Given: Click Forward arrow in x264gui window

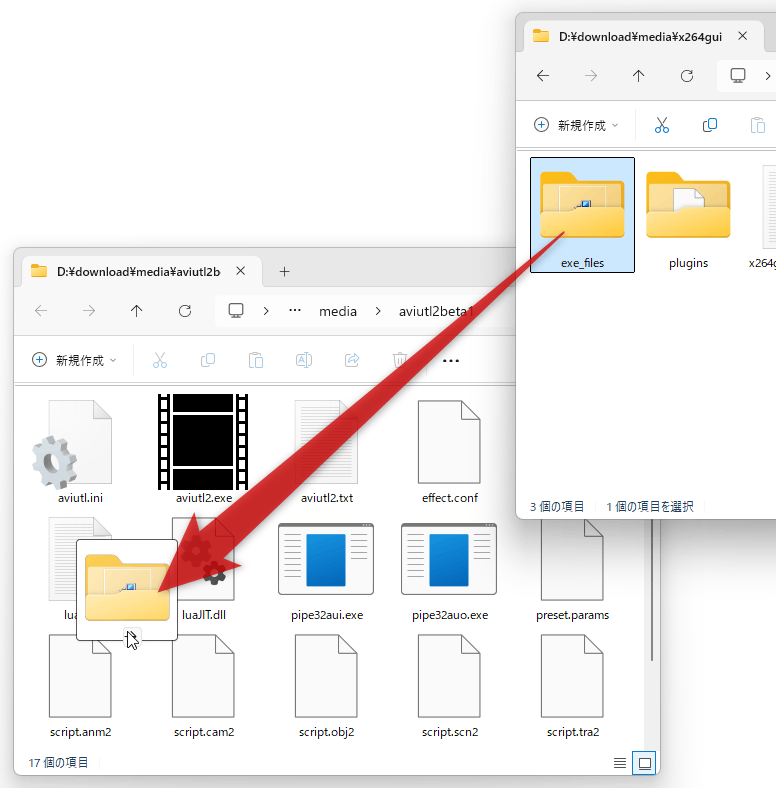Looking at the screenshot, I should click(591, 76).
